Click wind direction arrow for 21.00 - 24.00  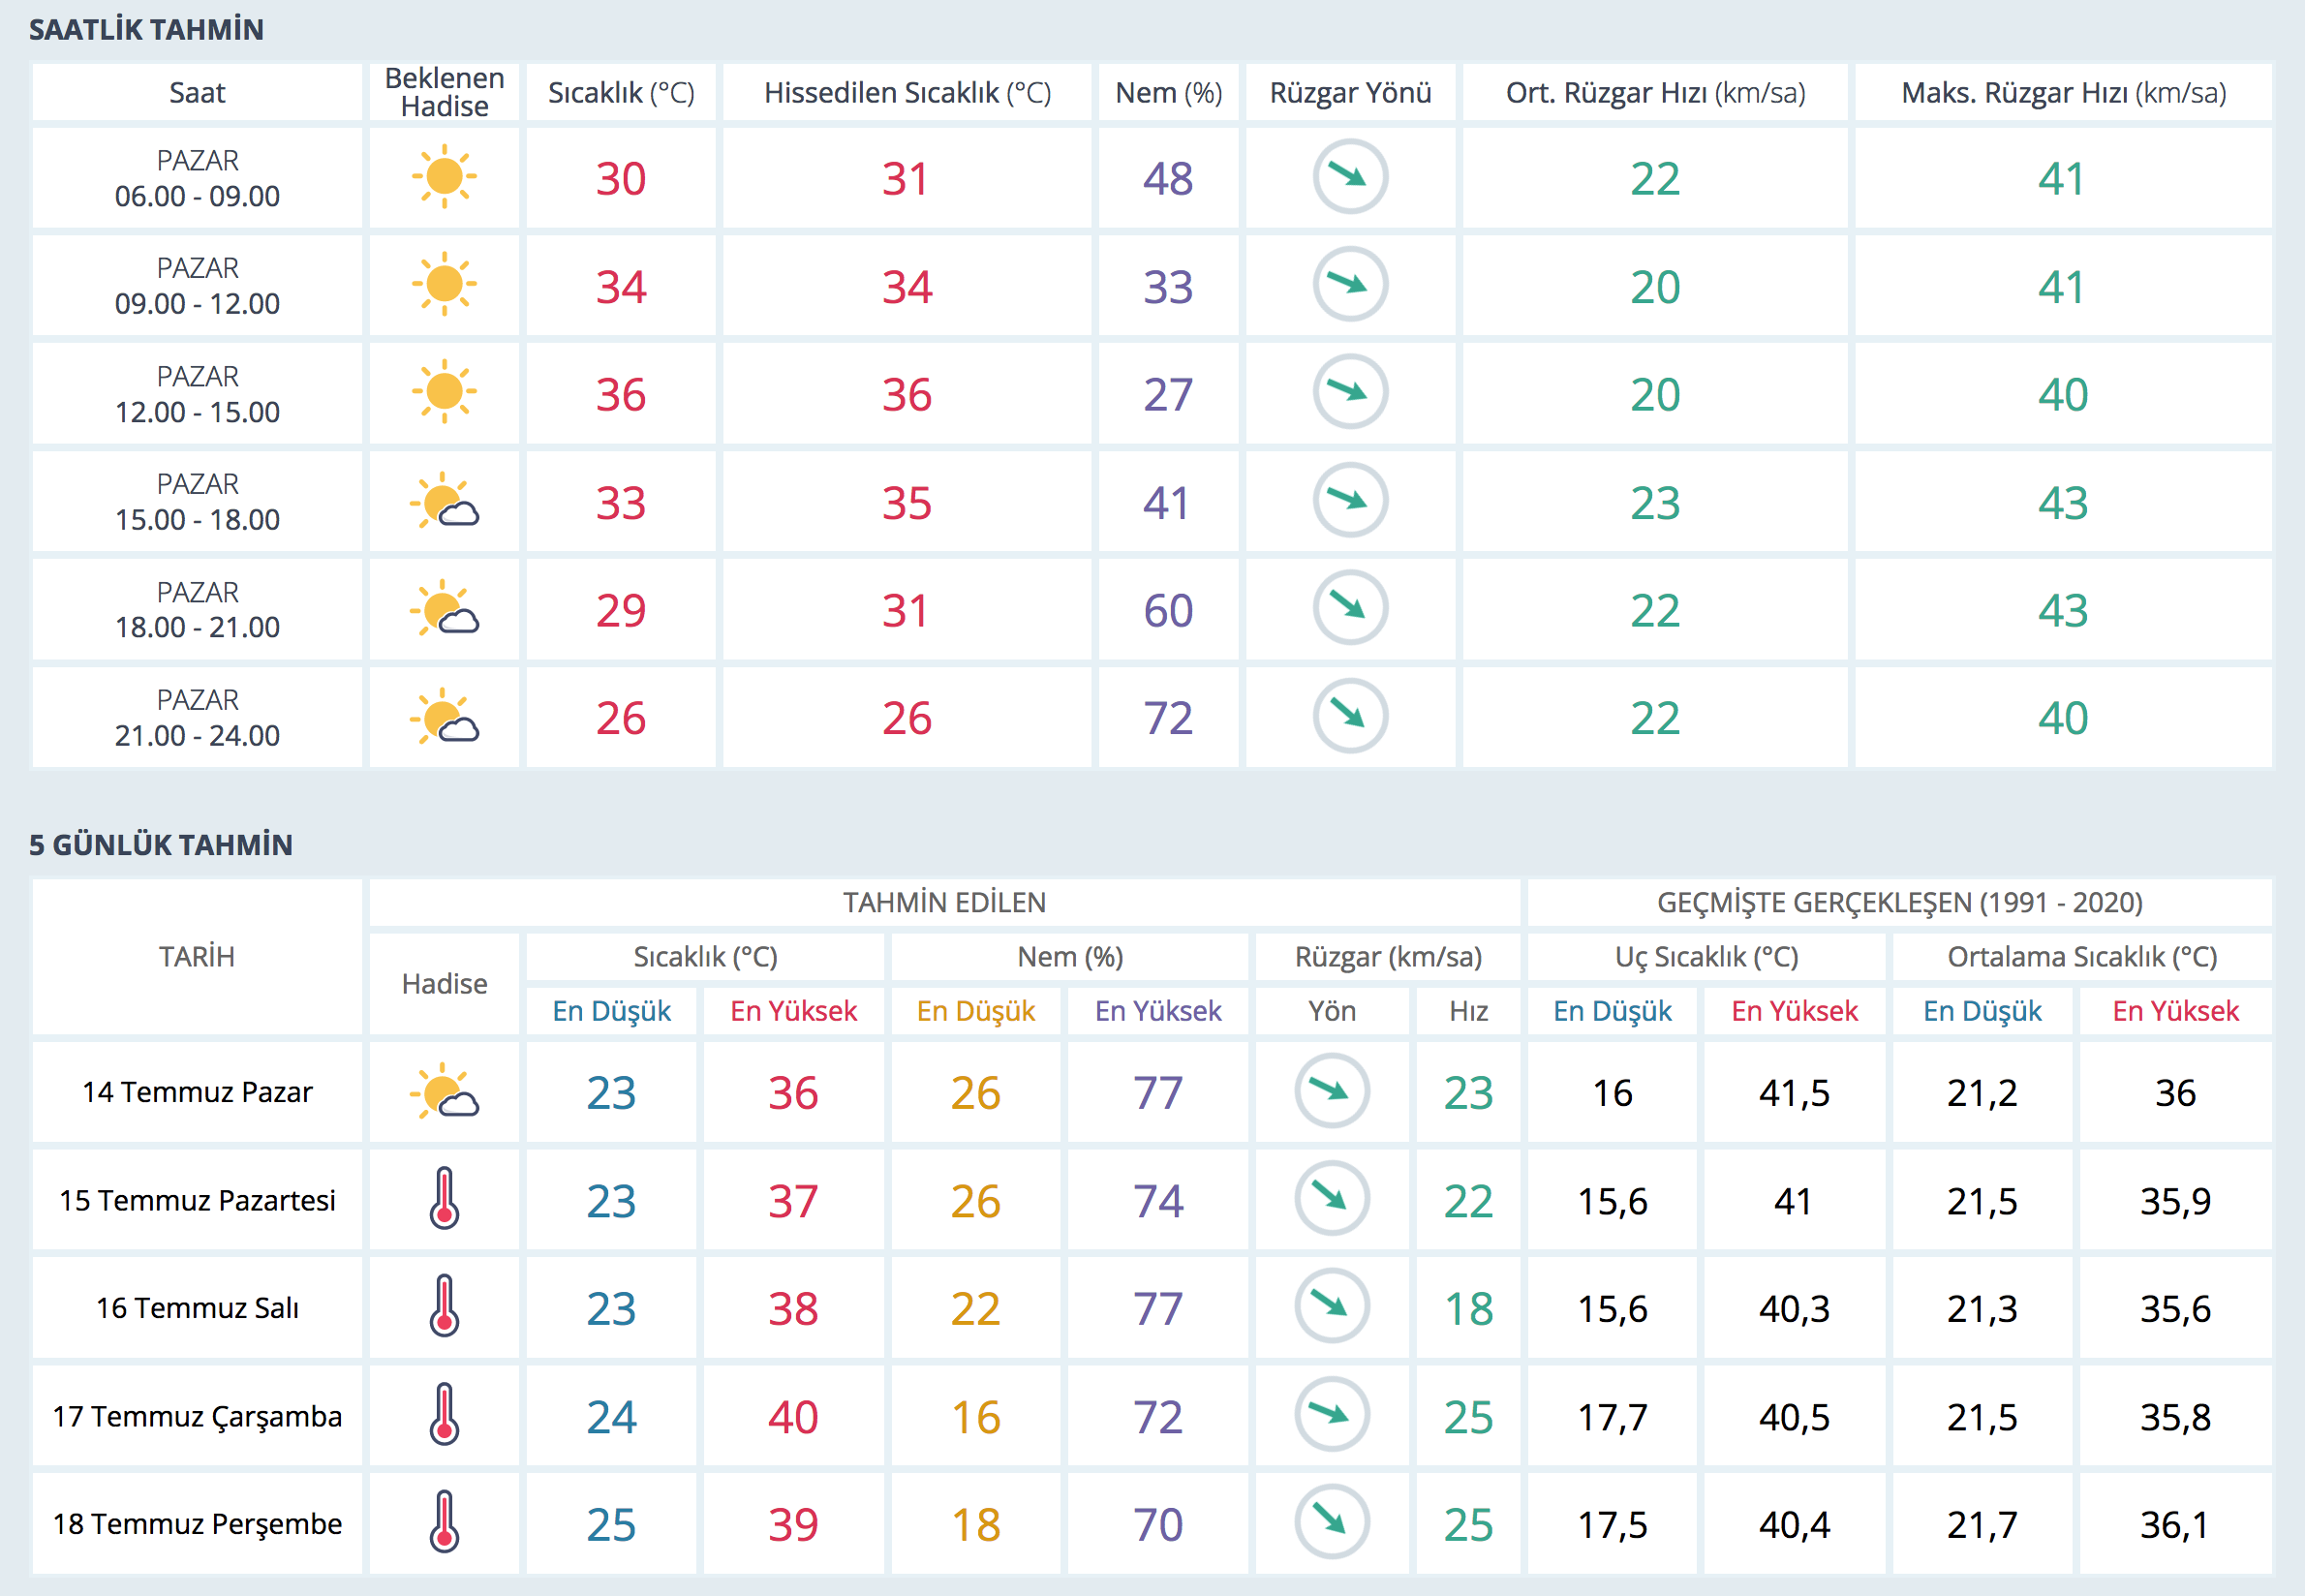1349,716
